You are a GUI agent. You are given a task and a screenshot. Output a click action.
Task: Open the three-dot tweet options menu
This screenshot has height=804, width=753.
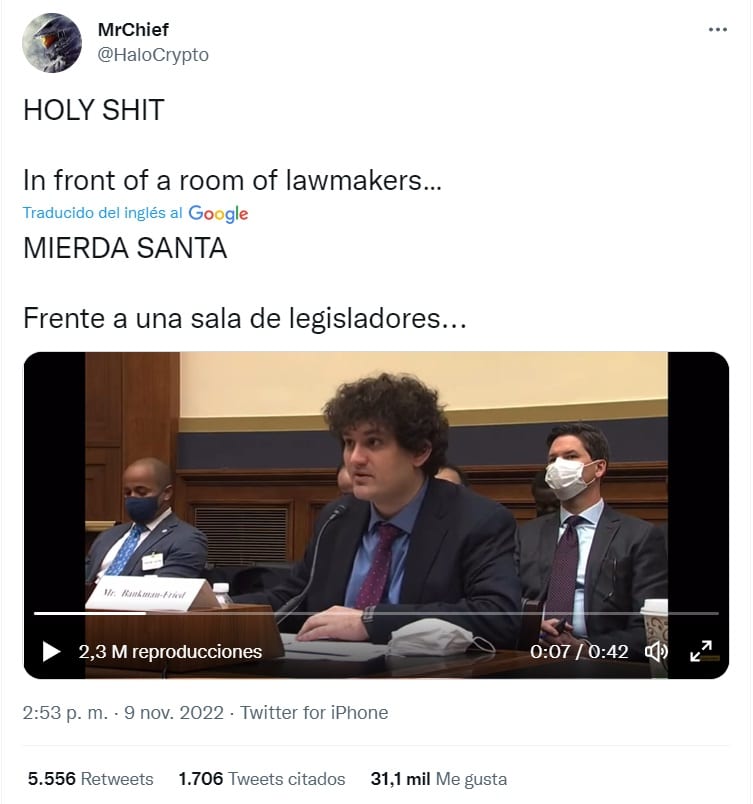[x=717, y=30]
